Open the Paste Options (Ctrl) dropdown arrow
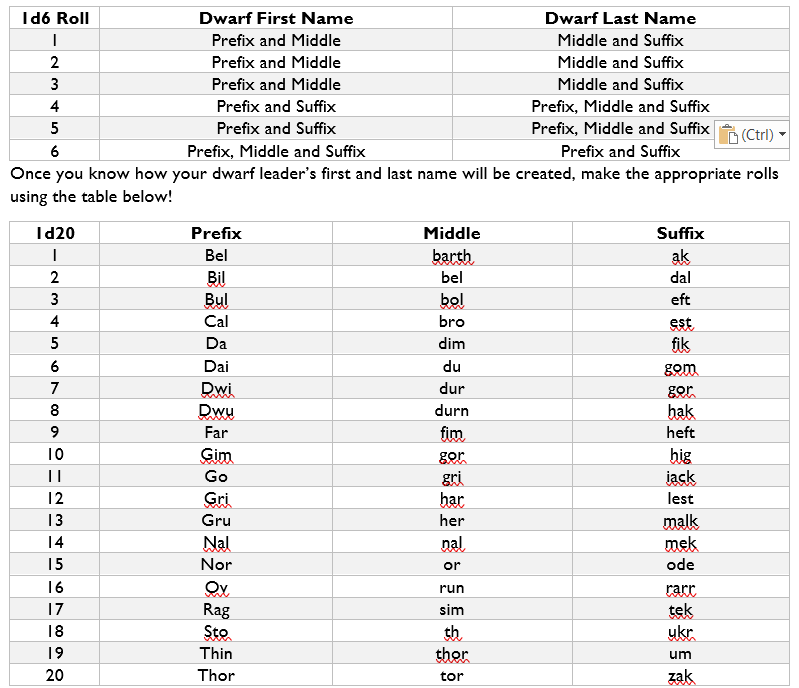 782,134
